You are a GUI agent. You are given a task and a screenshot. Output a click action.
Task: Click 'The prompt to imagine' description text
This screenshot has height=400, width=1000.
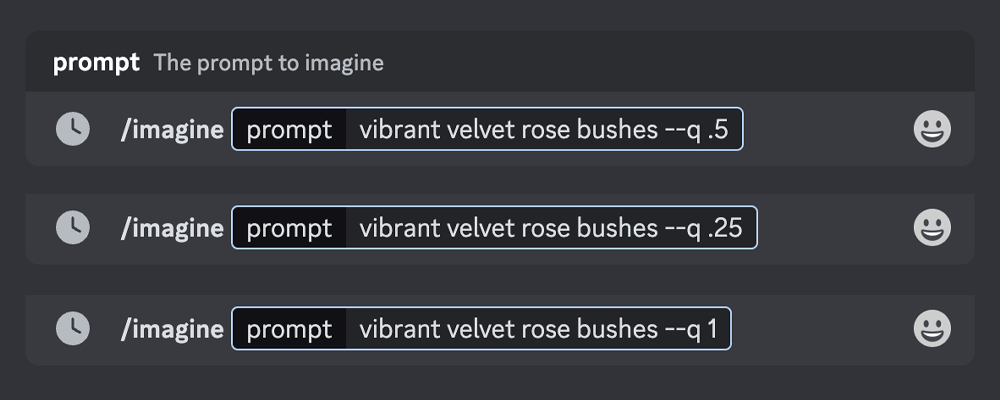click(268, 63)
